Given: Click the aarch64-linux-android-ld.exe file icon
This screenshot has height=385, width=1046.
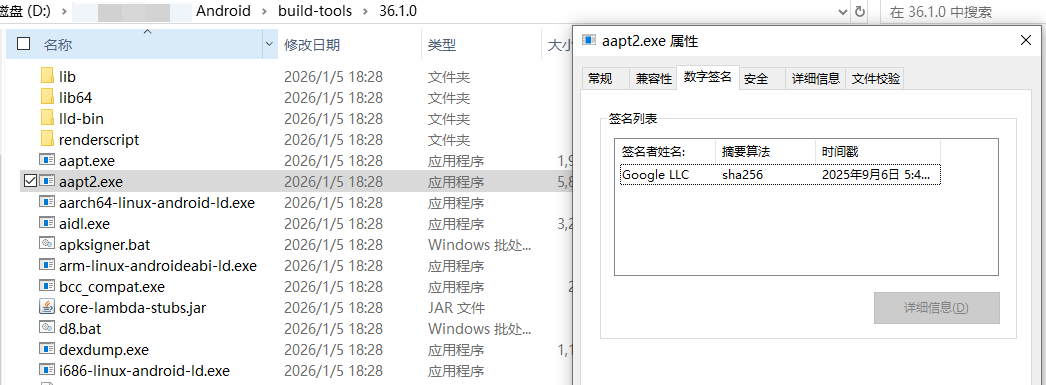Looking at the screenshot, I should point(47,202).
